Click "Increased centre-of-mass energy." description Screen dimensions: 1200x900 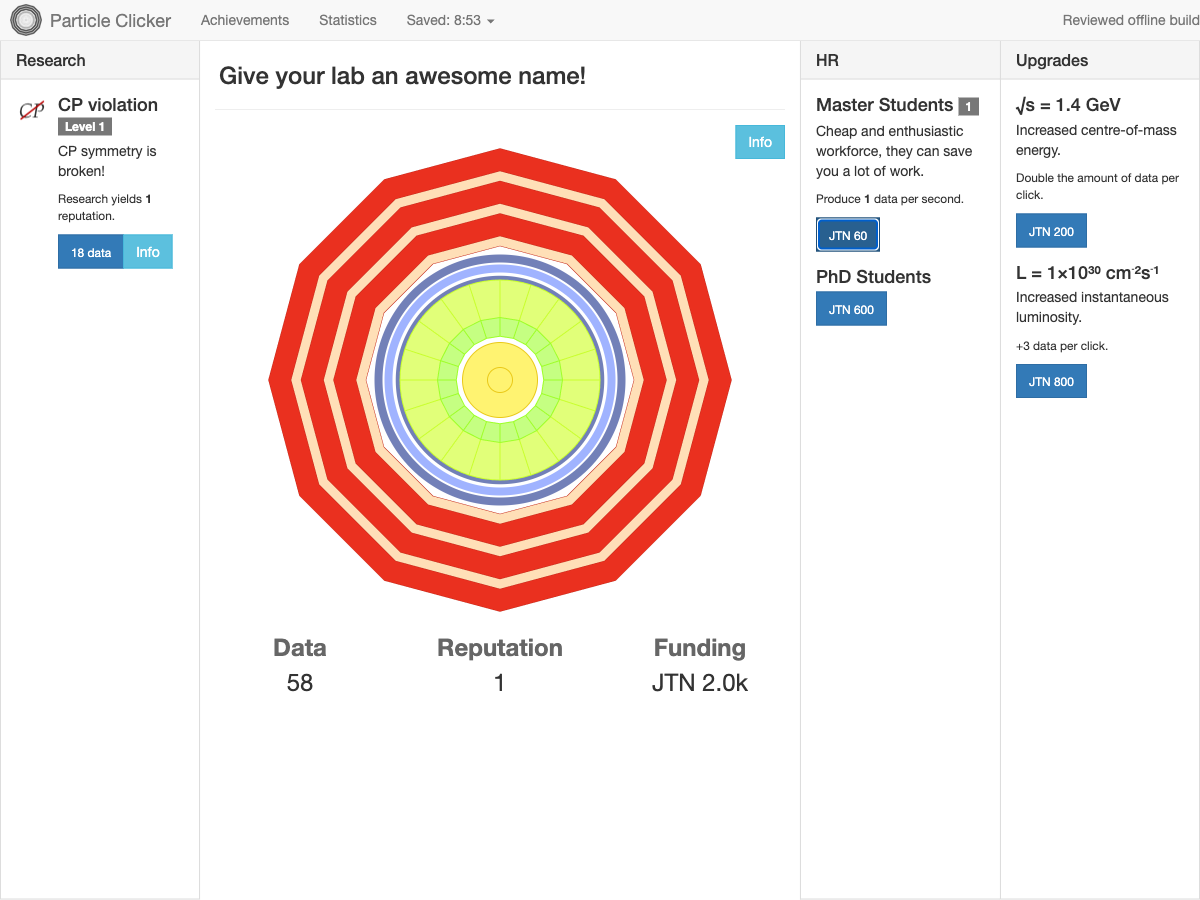click(x=1083, y=140)
